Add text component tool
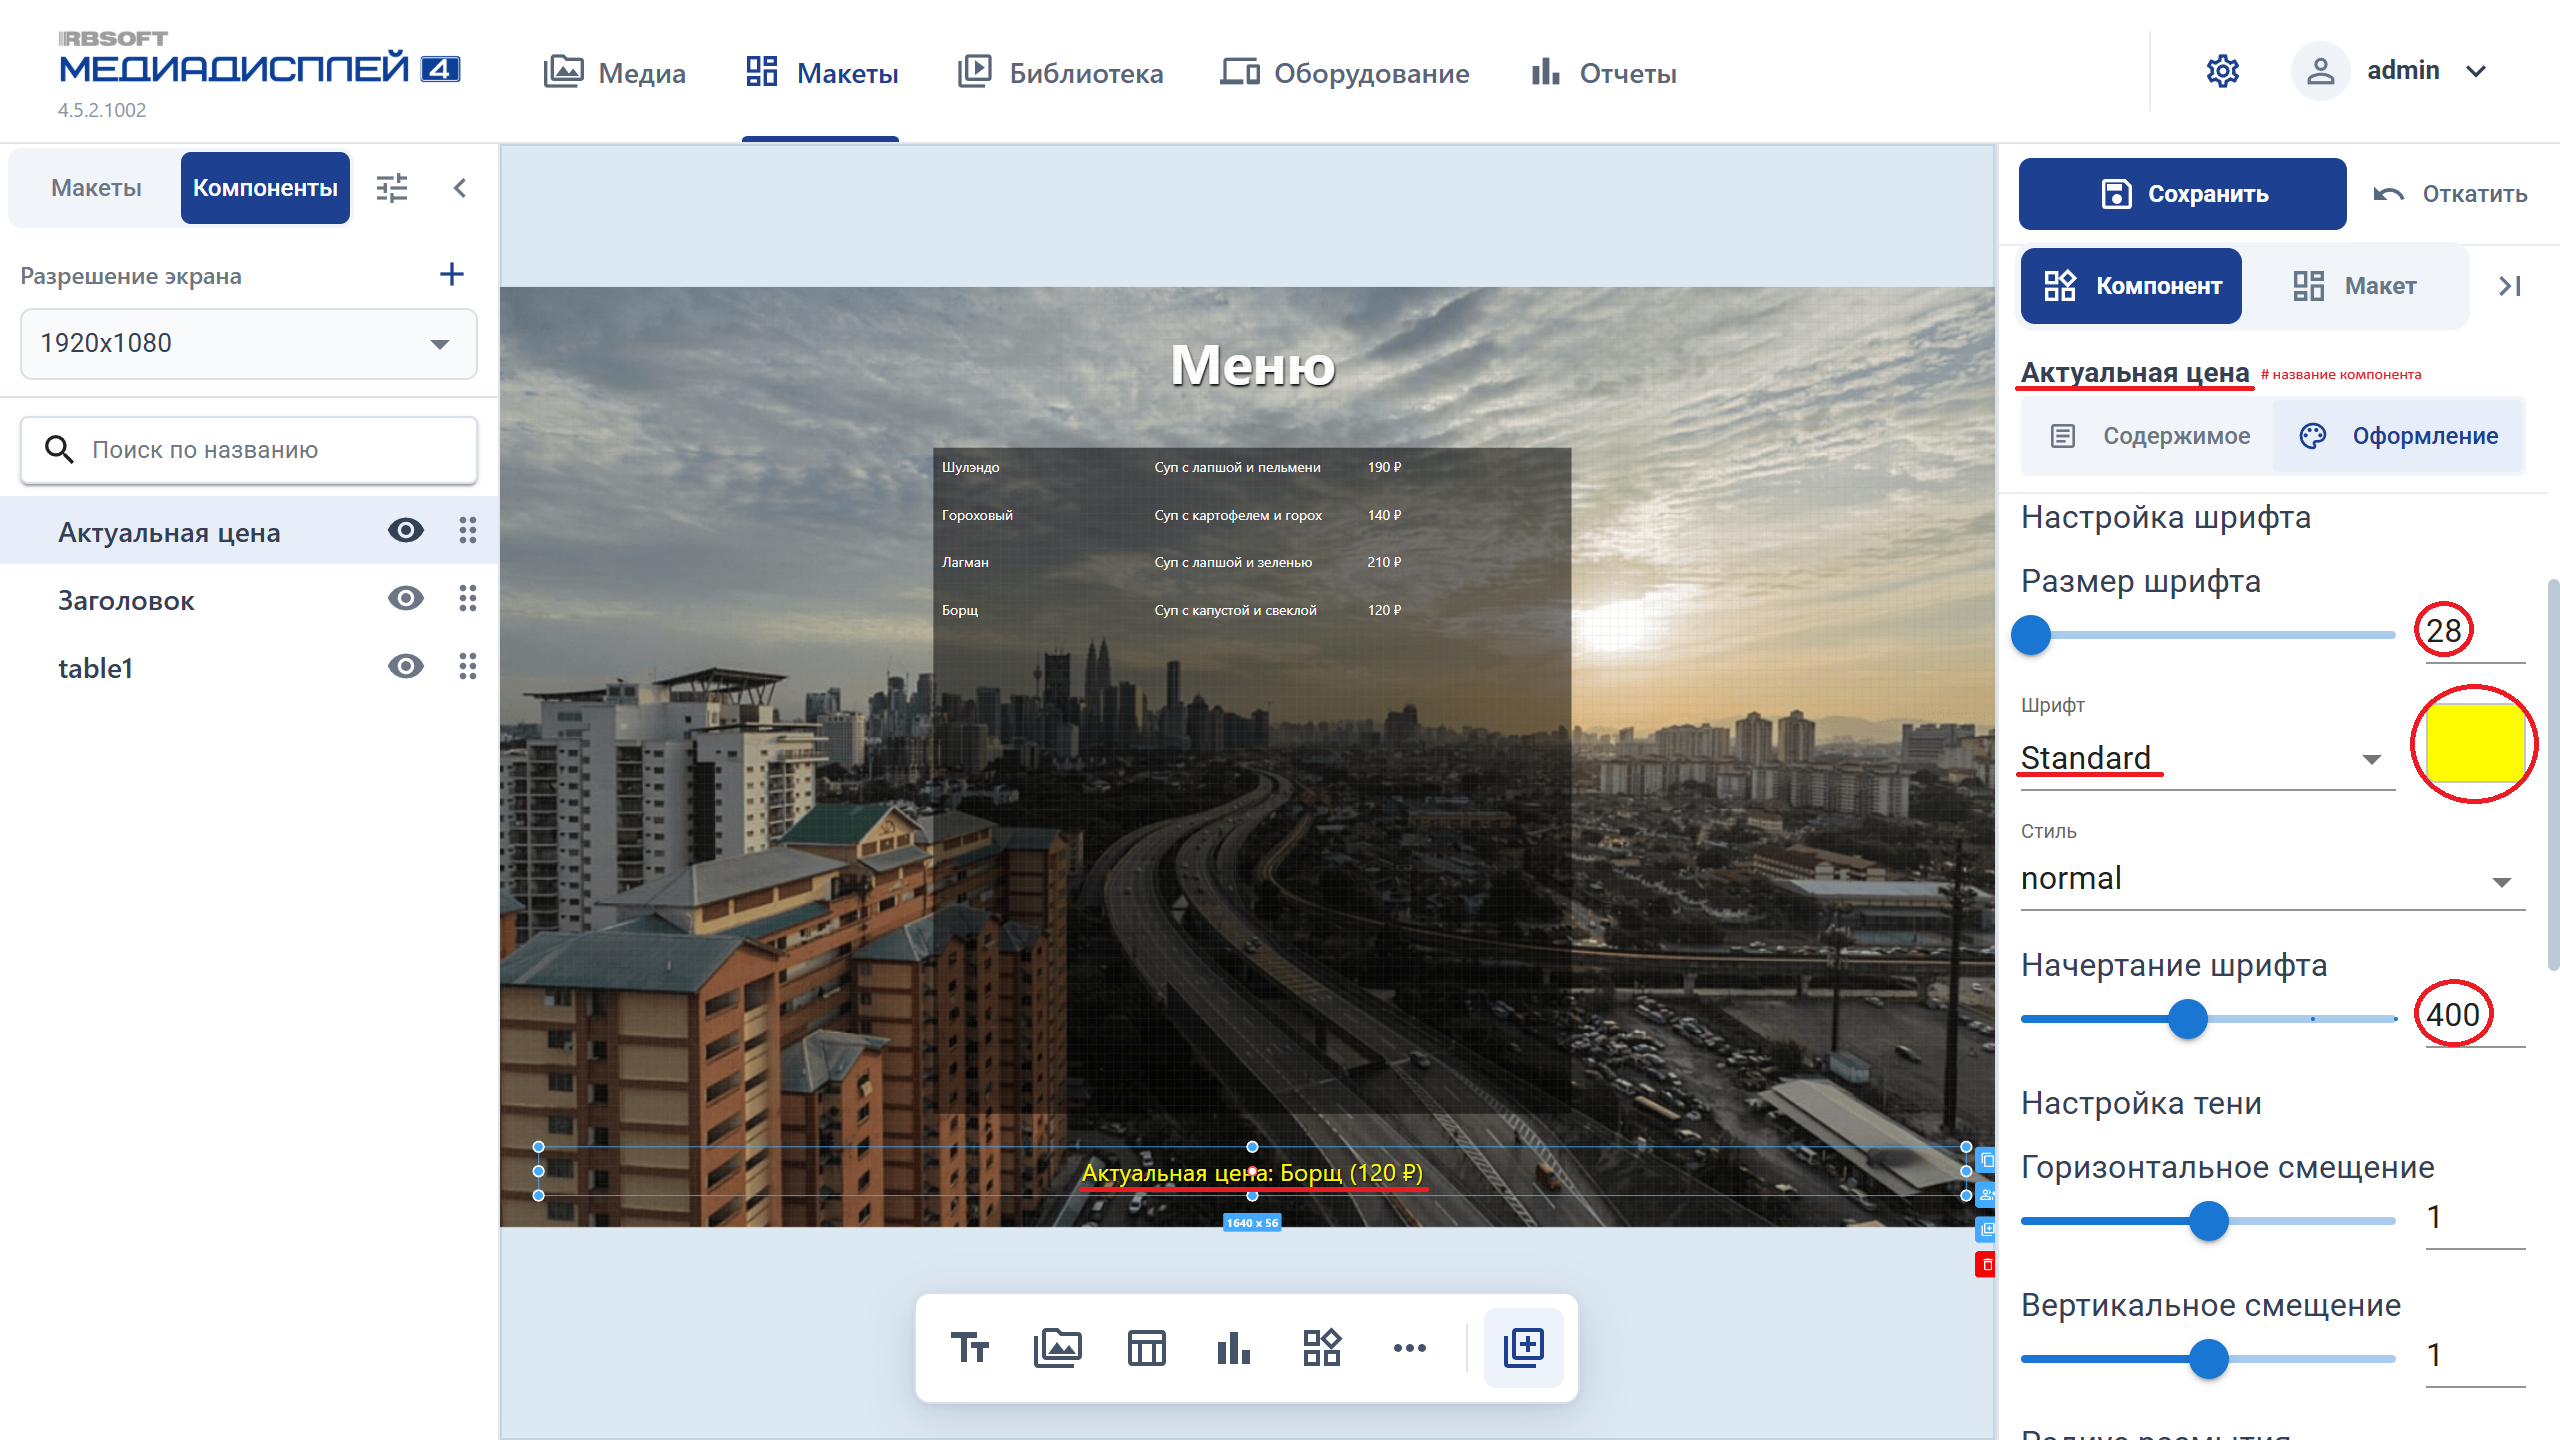This screenshot has width=2560, height=1440. click(969, 1348)
